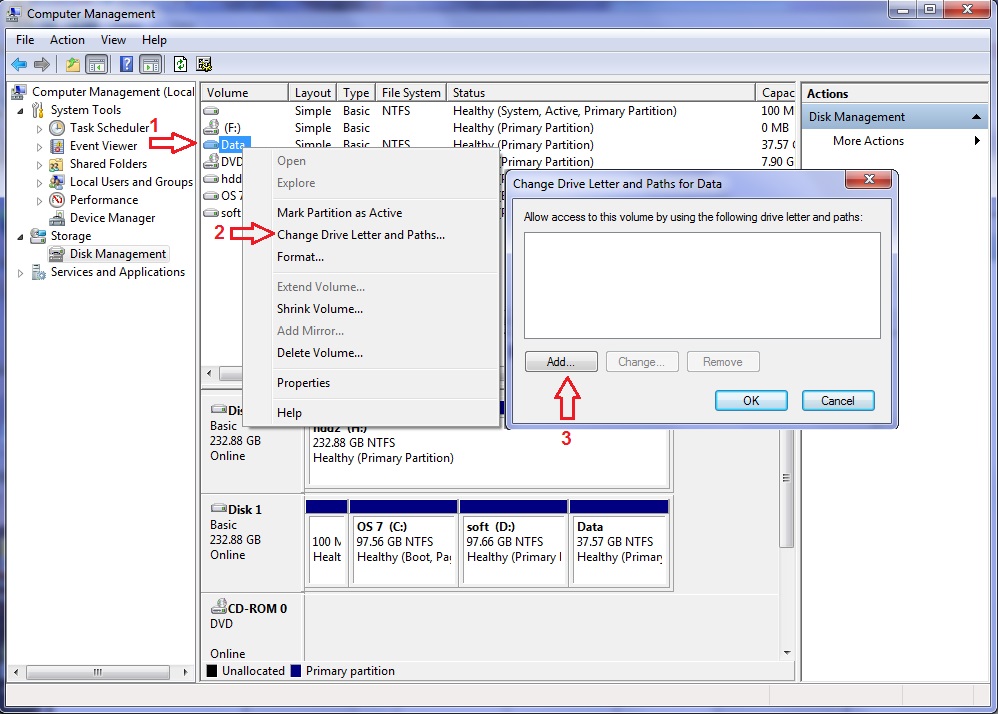998x714 pixels.
Task: Sort by the Volume column header
Action: pos(244,93)
